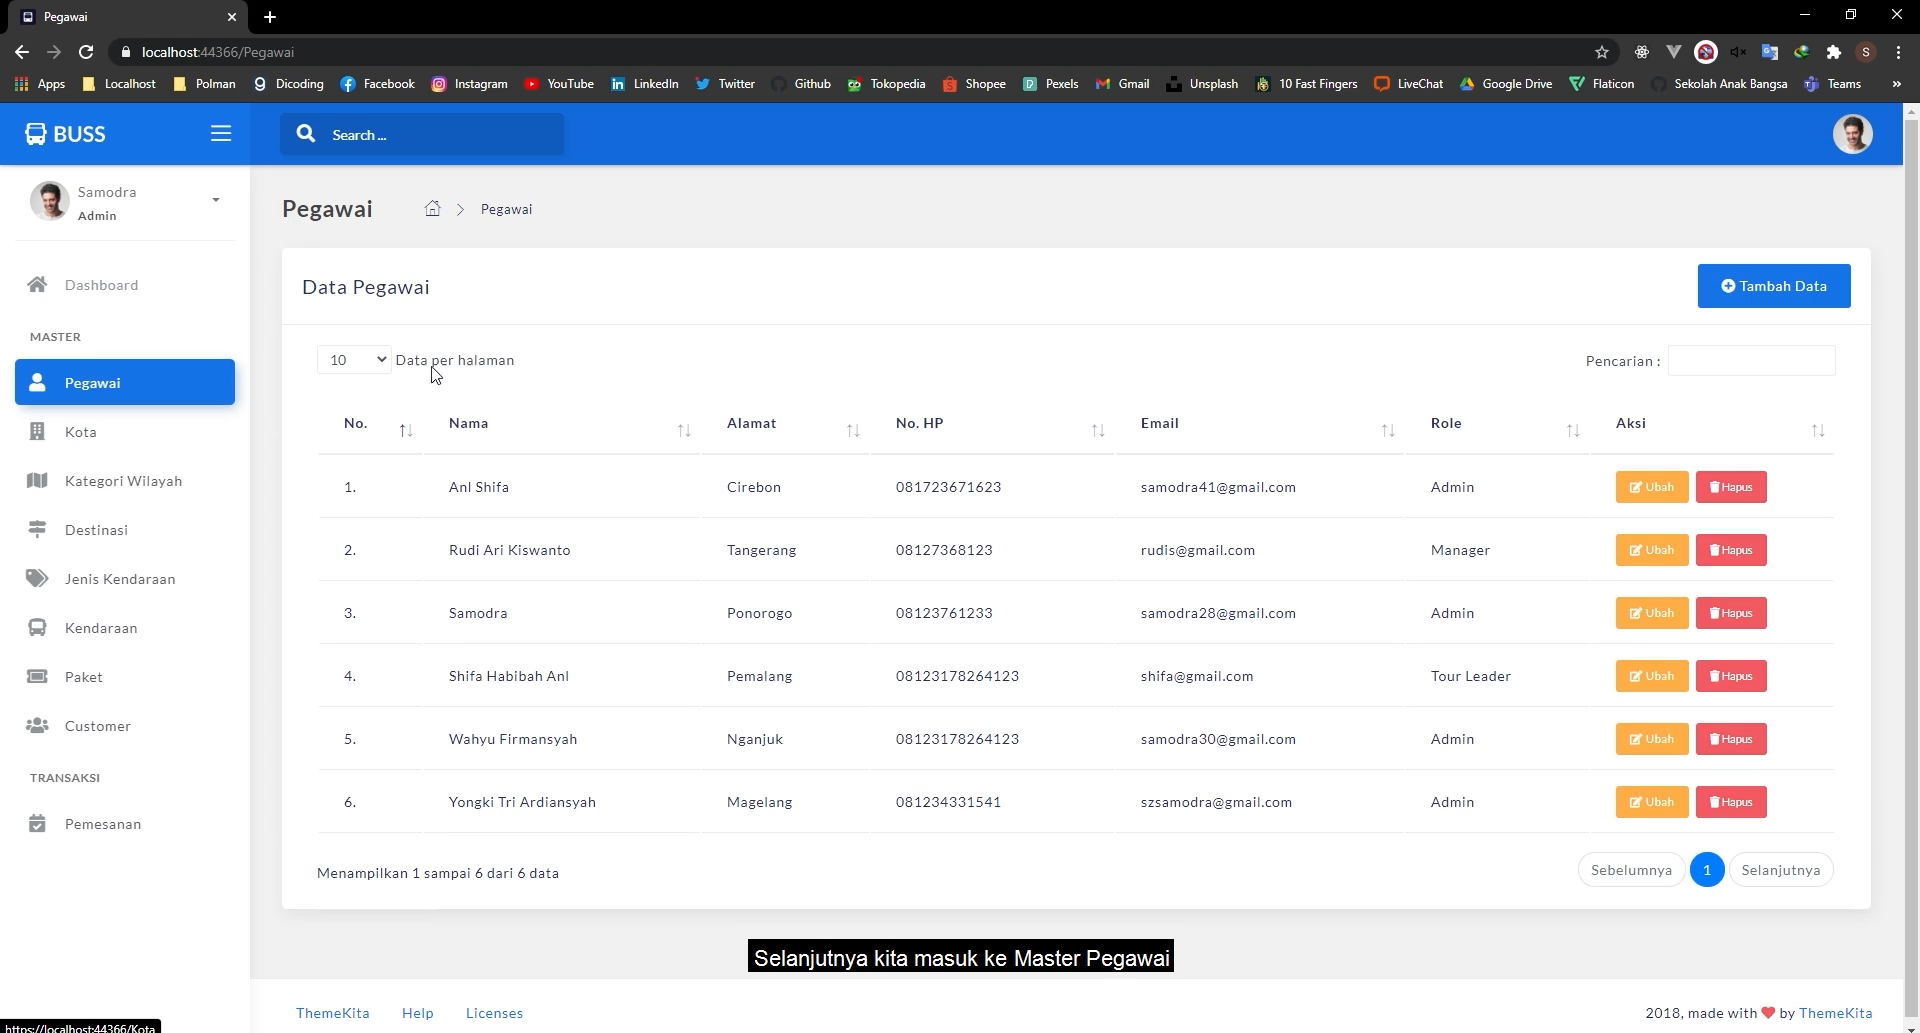Click email samodra41@gmail.com cell

[1218, 487]
